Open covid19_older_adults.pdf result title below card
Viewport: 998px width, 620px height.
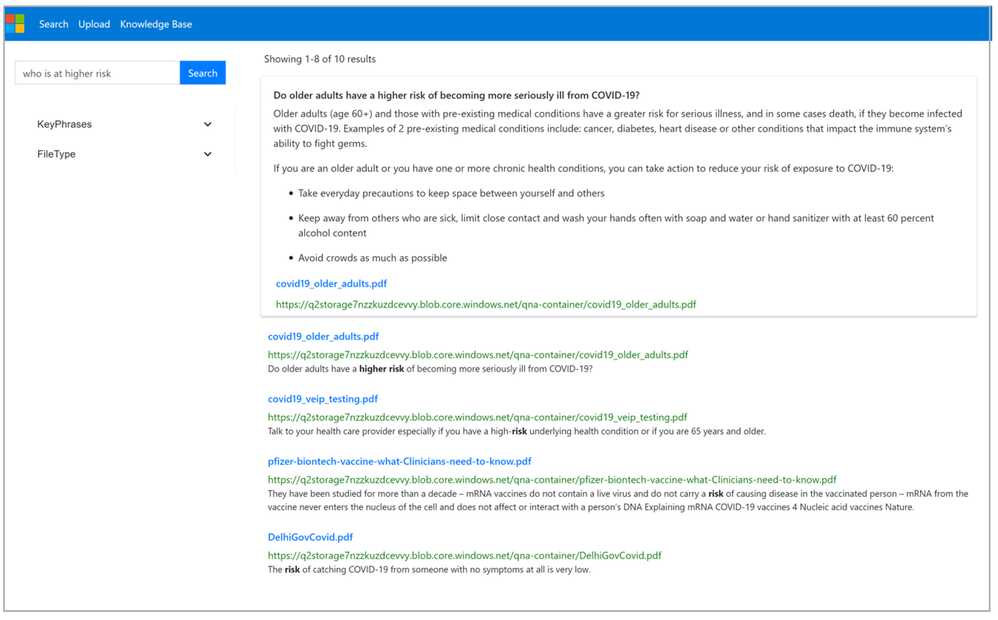323,336
